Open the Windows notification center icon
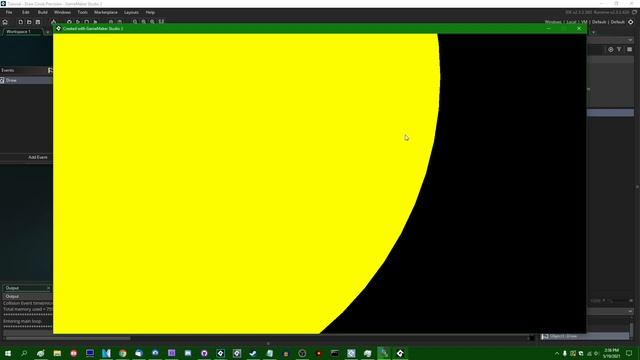Viewport: 640px width, 360px height. click(629, 353)
